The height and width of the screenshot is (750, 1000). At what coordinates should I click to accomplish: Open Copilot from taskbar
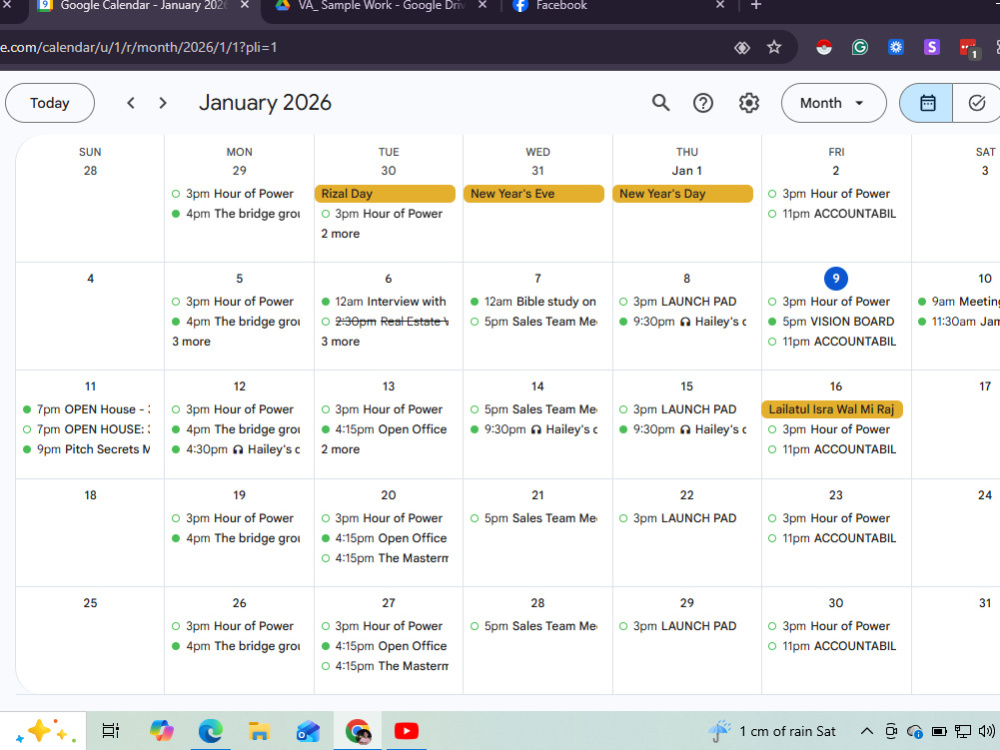point(161,731)
